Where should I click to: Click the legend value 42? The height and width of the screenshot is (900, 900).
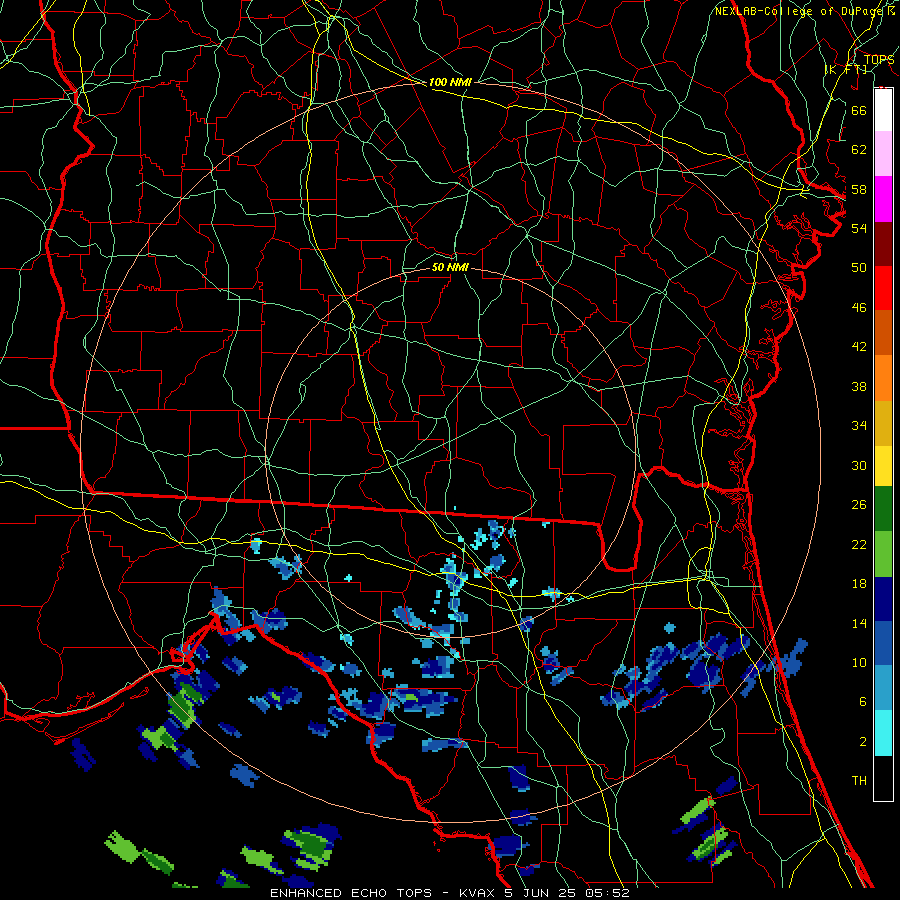[859, 347]
